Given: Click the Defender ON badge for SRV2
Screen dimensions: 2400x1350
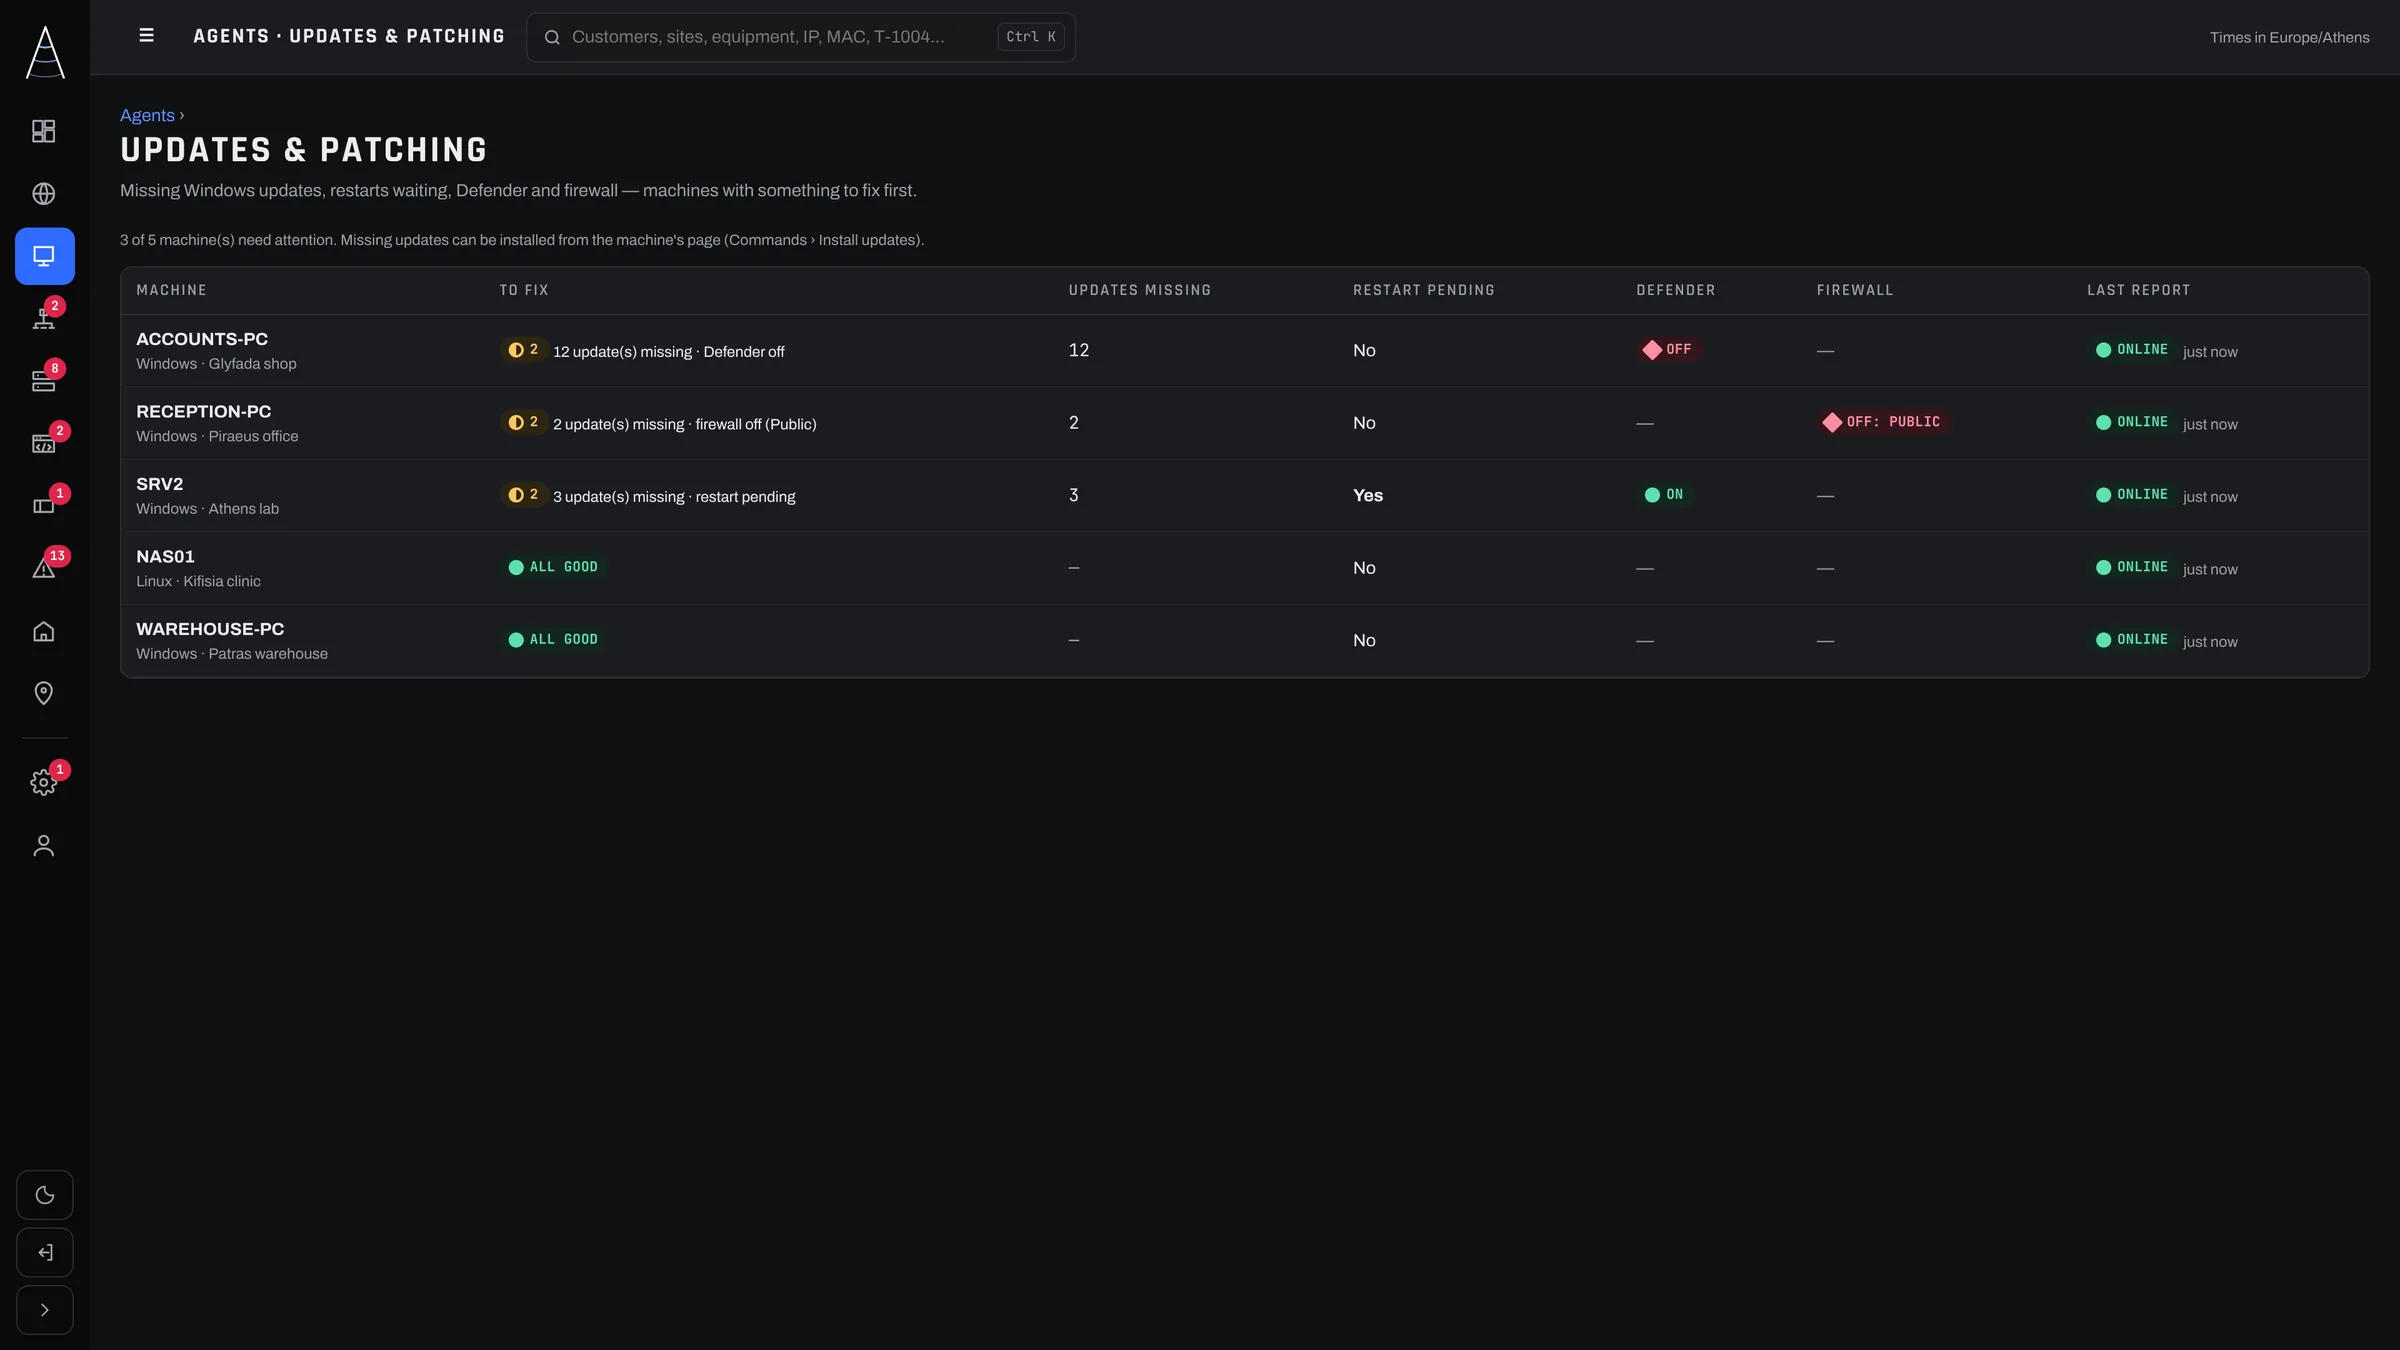Looking at the screenshot, I should coord(1663,495).
